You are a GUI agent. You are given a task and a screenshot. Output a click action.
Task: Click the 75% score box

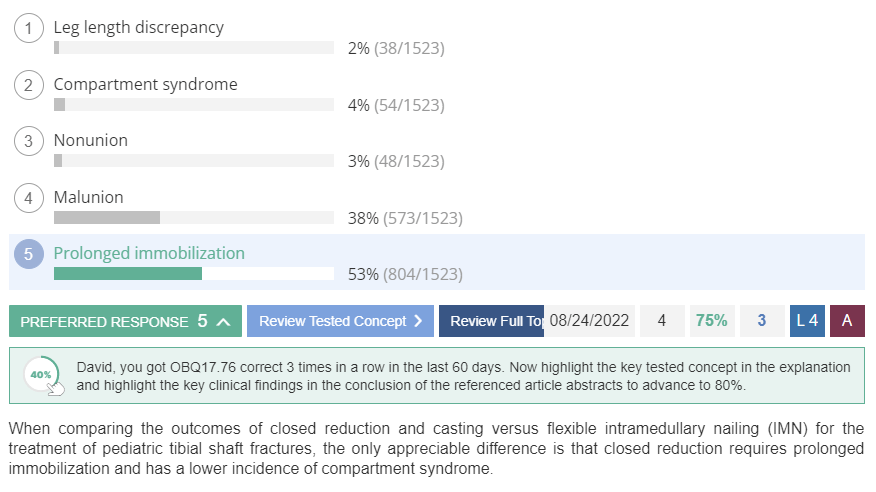coord(712,321)
